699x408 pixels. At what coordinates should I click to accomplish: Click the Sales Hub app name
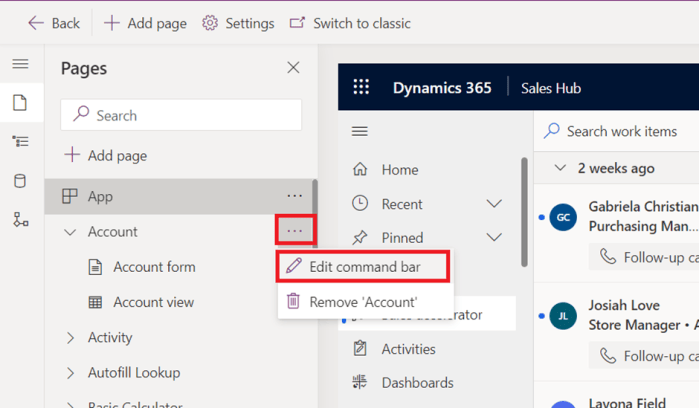551,88
